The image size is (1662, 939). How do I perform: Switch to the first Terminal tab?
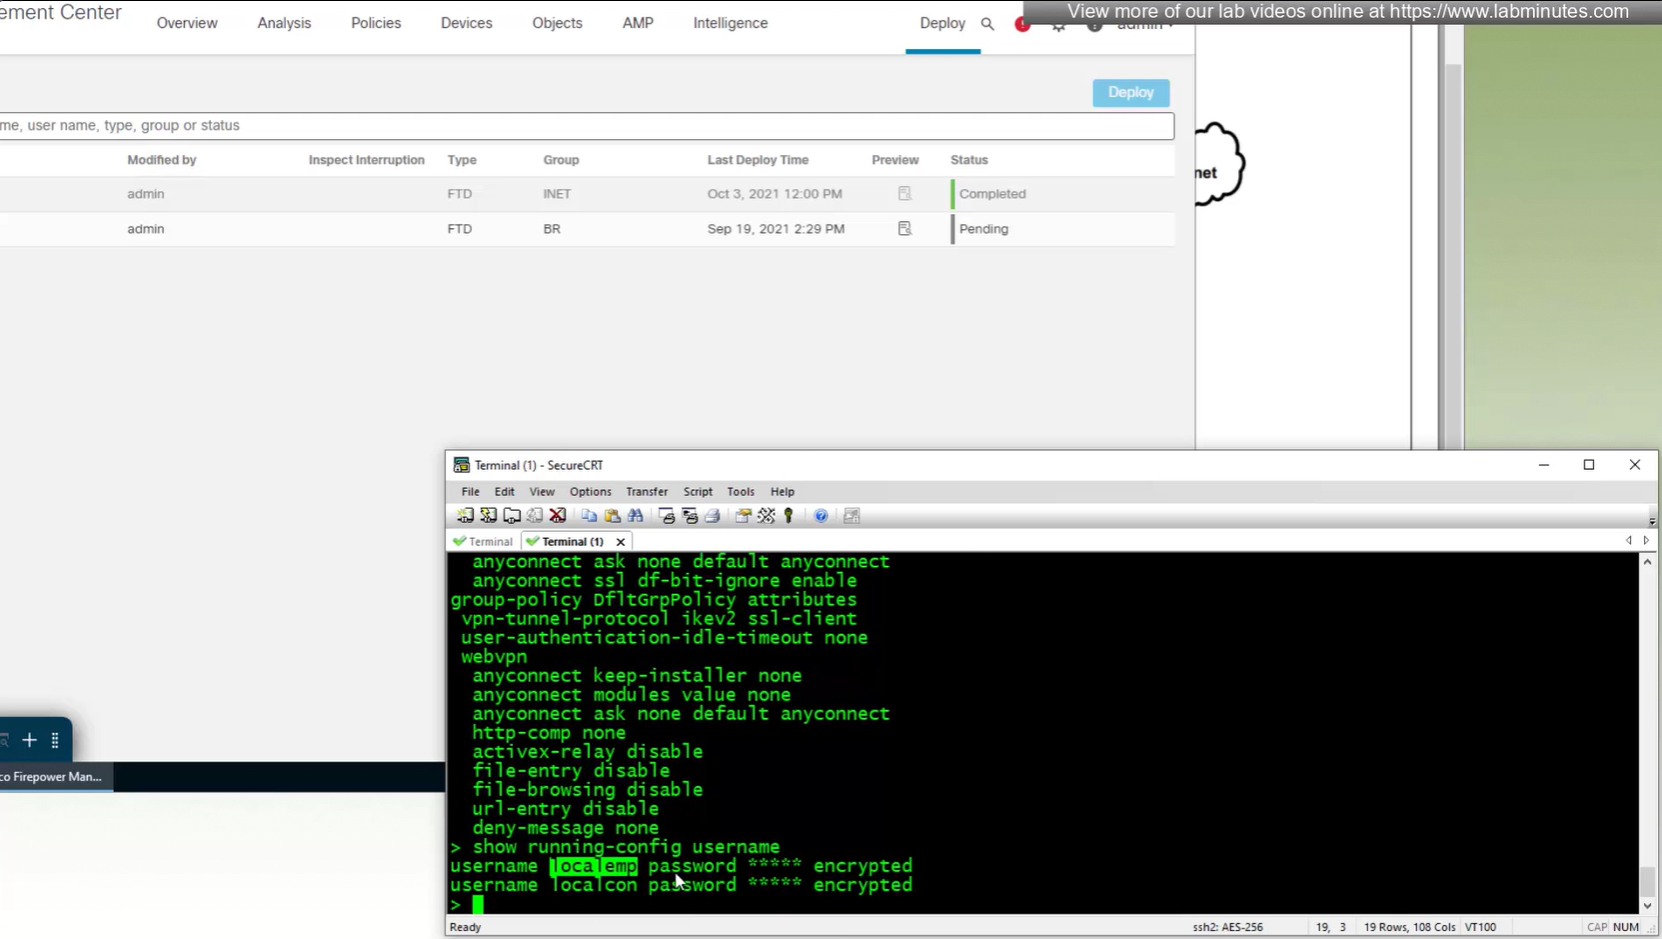coord(484,542)
